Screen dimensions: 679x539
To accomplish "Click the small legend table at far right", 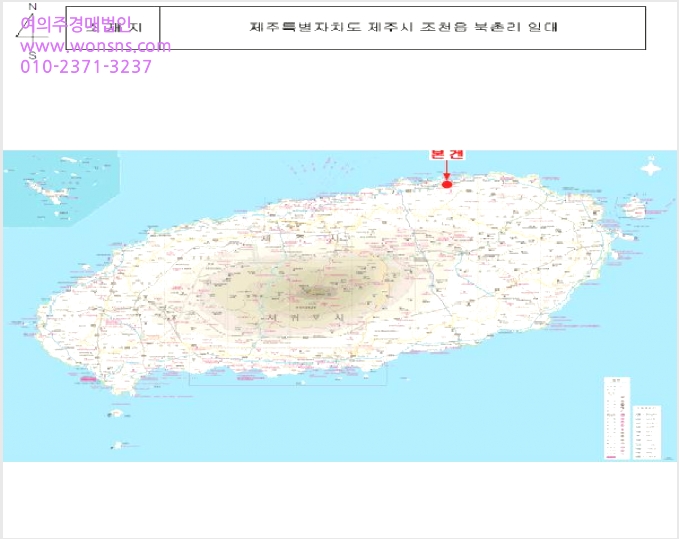I will tap(647, 432).
